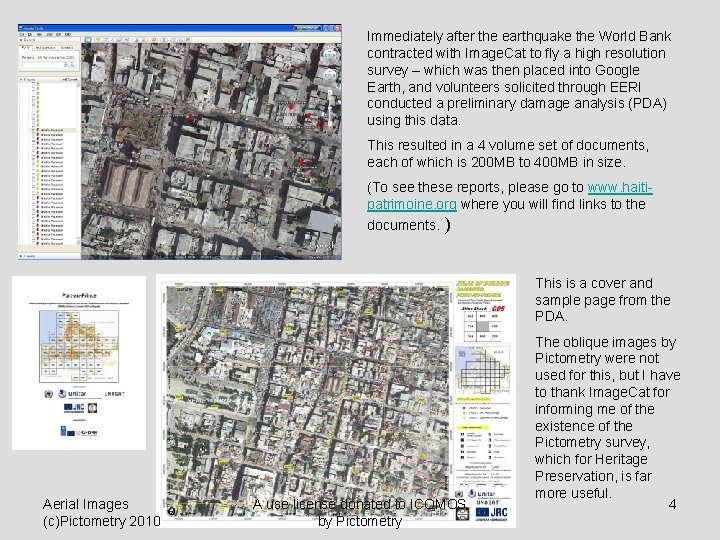Select the highlighted placemark row in Places
Screen dimensions: 720x540
click(x=53, y=130)
